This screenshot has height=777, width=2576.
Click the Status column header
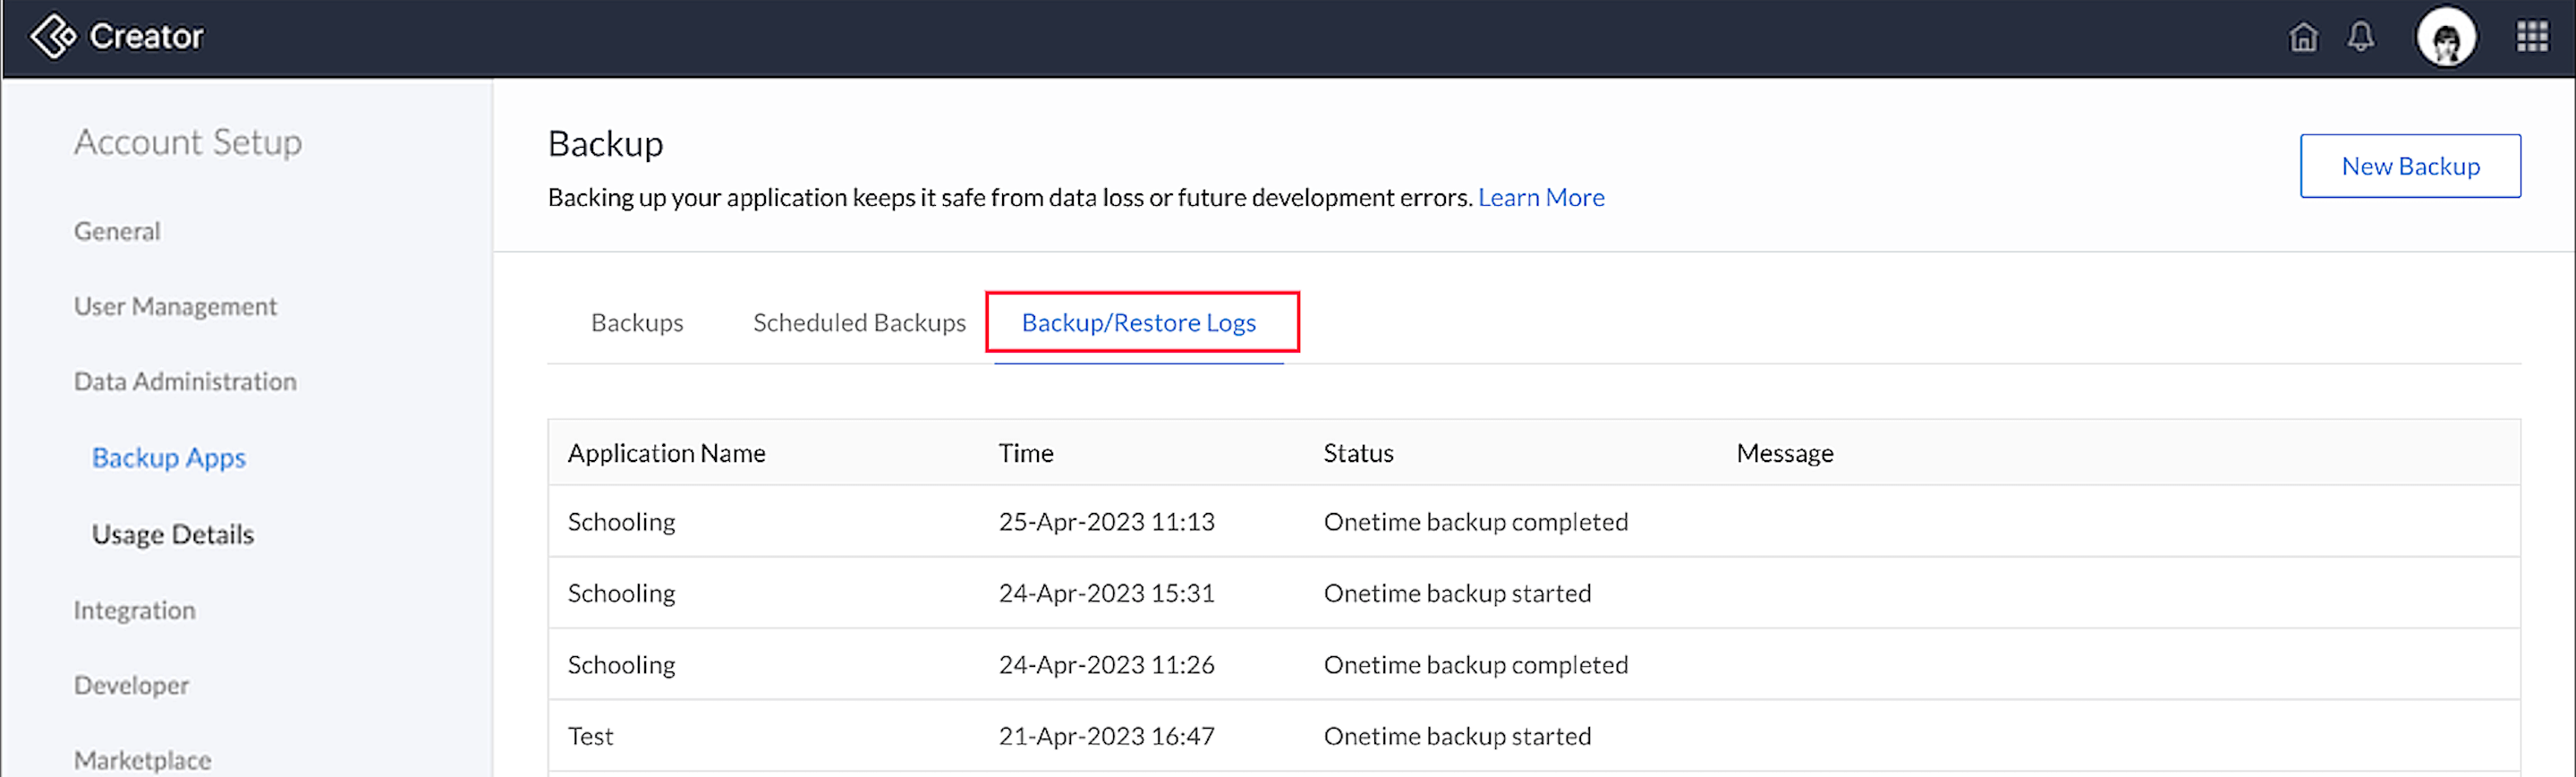point(1358,453)
